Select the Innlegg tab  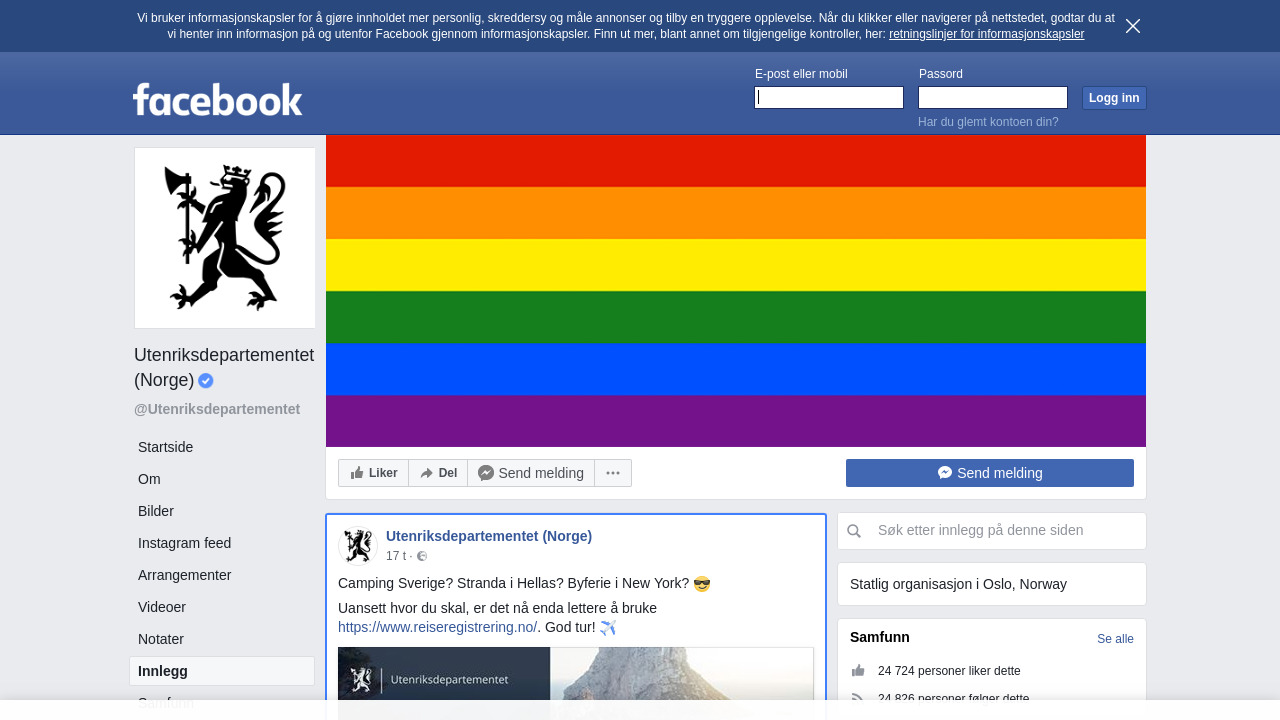coord(222,671)
